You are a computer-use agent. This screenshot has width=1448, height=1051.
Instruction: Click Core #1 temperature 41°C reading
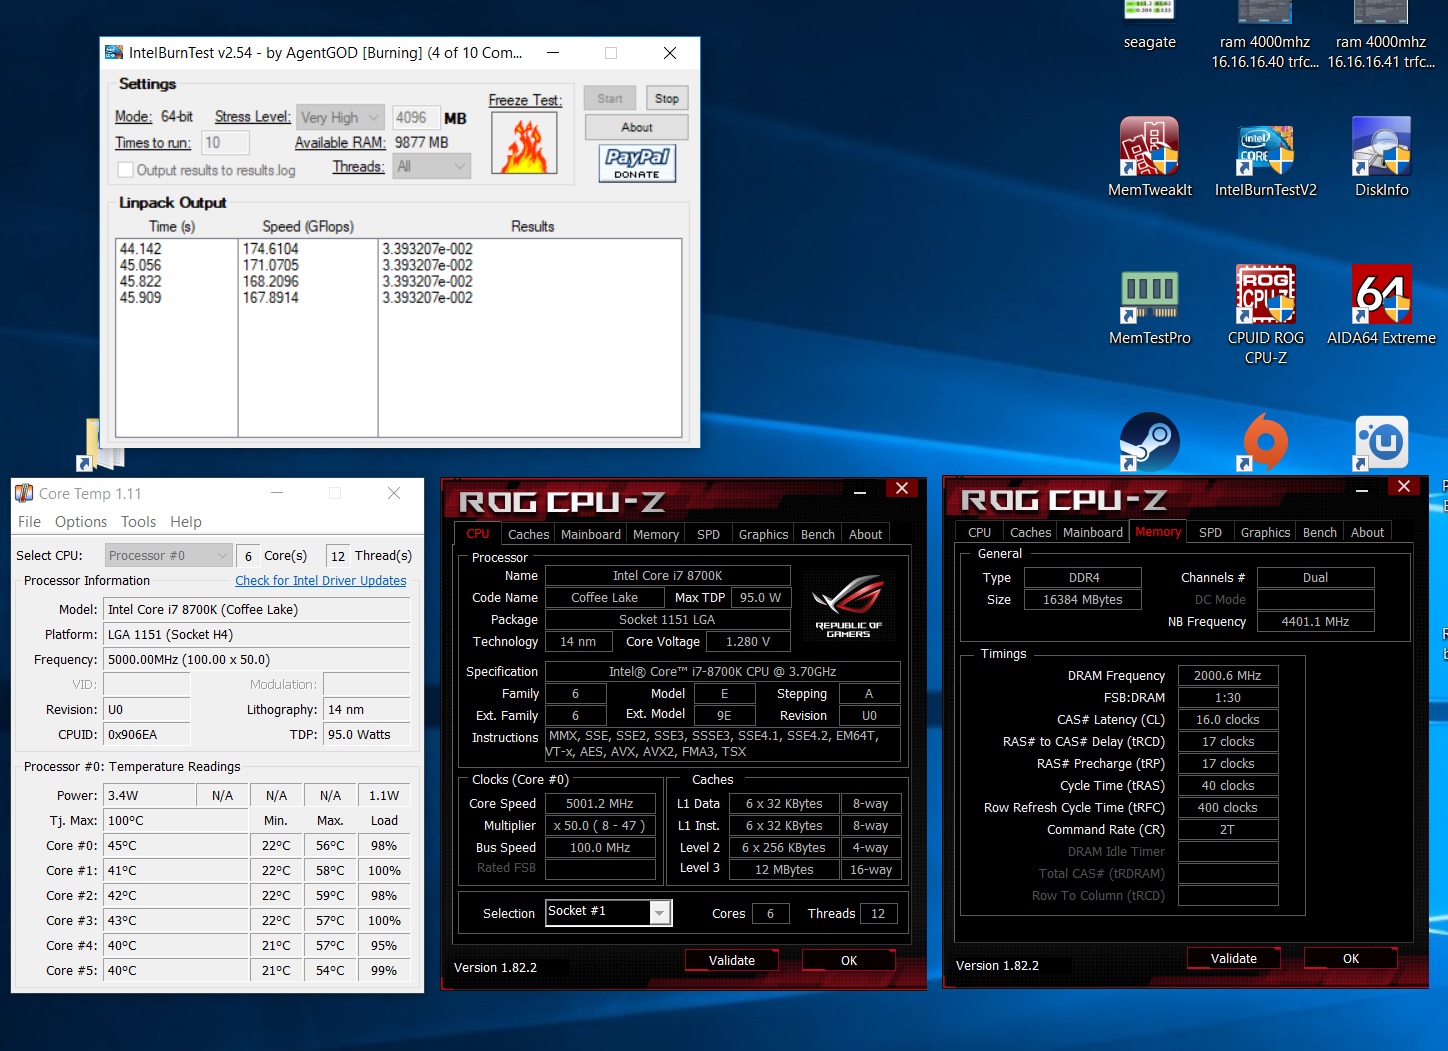(x=175, y=870)
